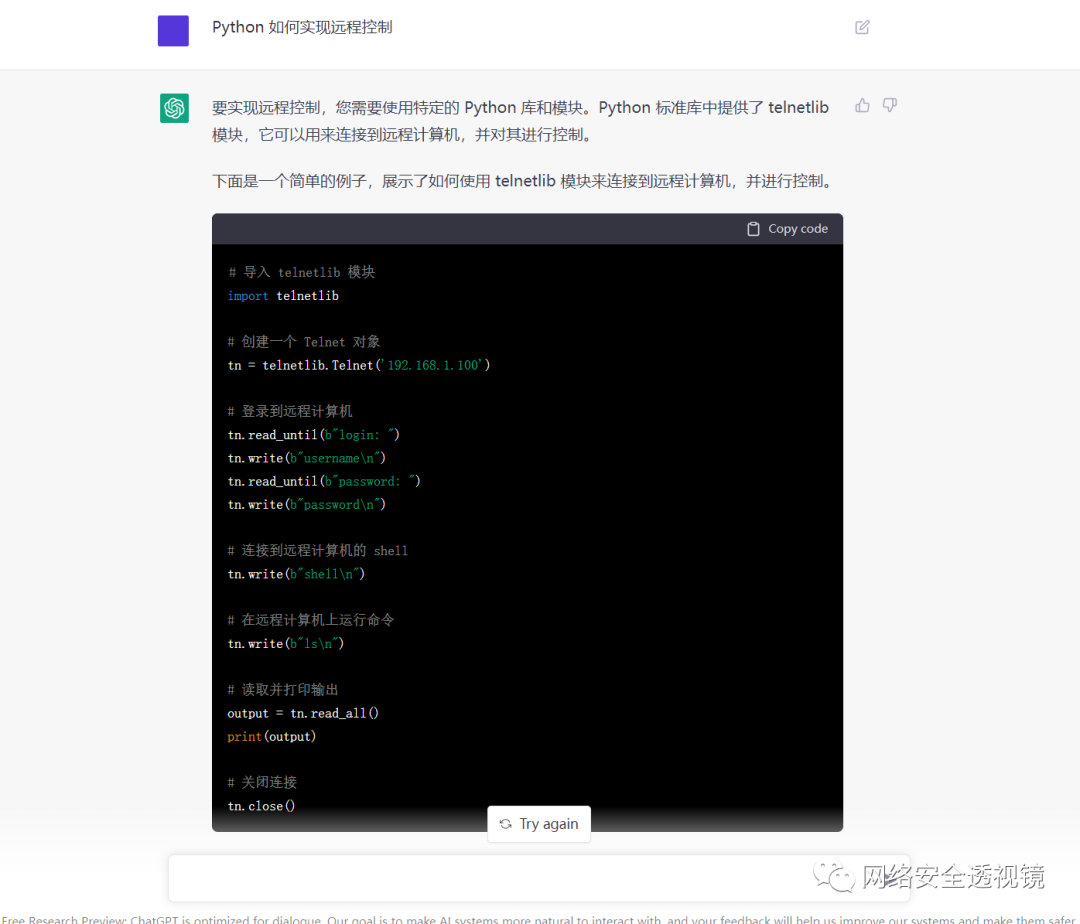Image resolution: width=1080 pixels, height=924 pixels.
Task: Click the code line tn.write(b"password\n")
Action: [x=307, y=505]
